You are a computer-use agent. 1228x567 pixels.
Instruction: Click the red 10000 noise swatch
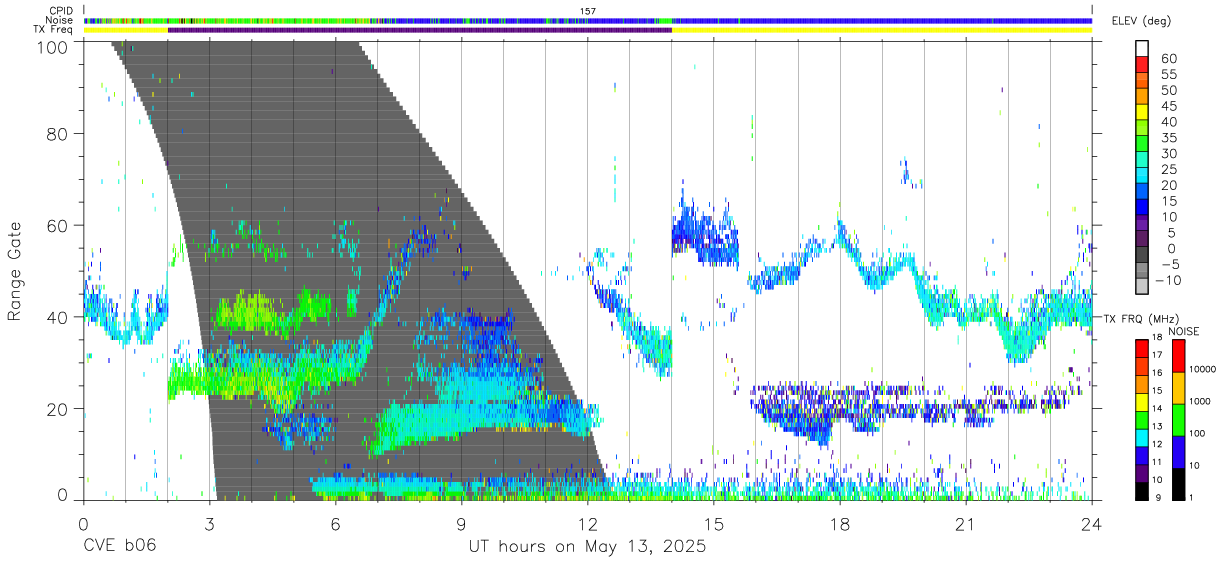(x=1179, y=356)
